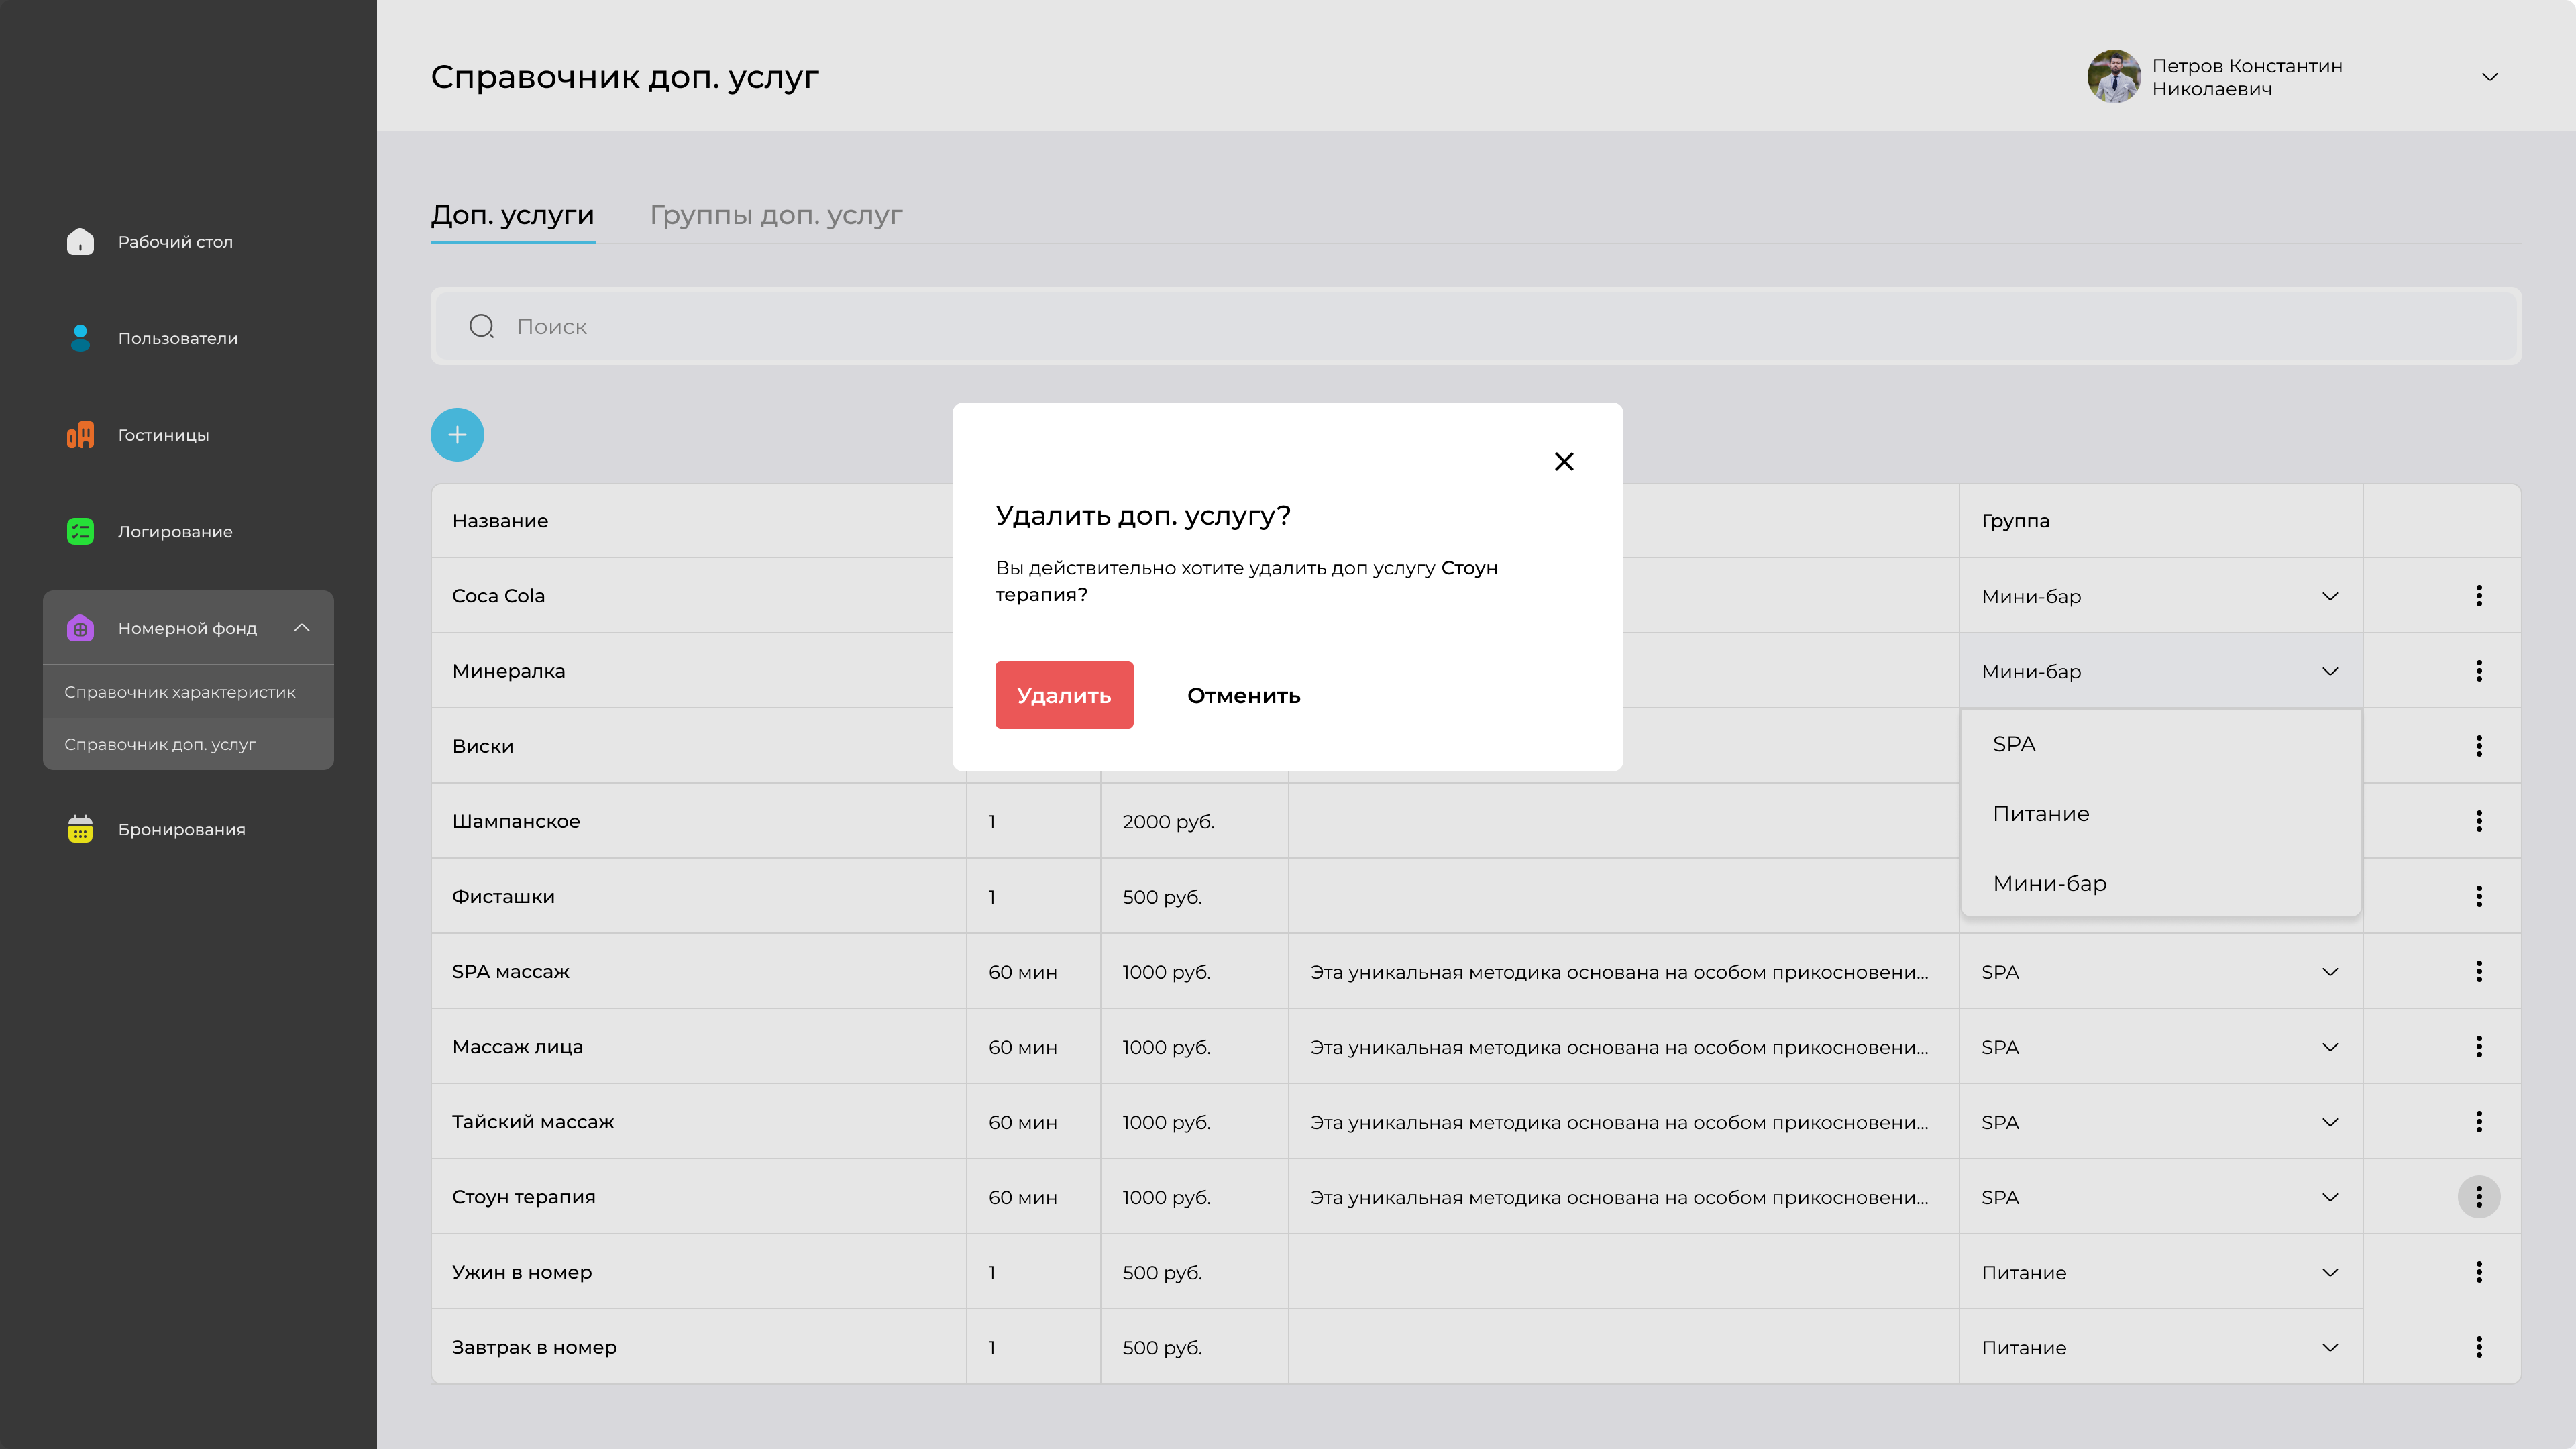Viewport: 2576px width, 1449px height.
Task: Click Отменить to cancel deletion
Action: tap(1244, 695)
